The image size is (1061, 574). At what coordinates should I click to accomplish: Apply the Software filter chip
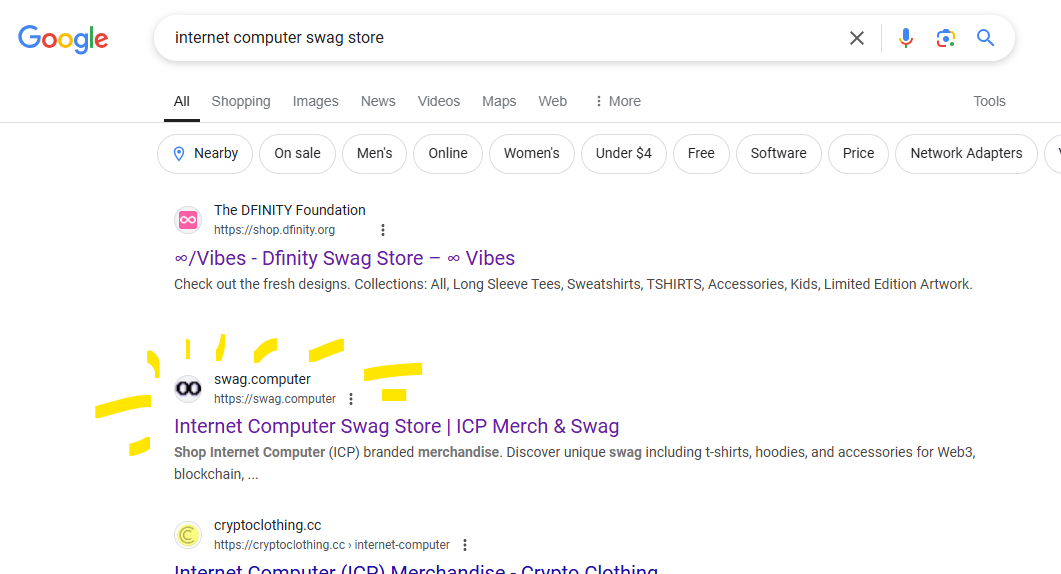pos(778,154)
